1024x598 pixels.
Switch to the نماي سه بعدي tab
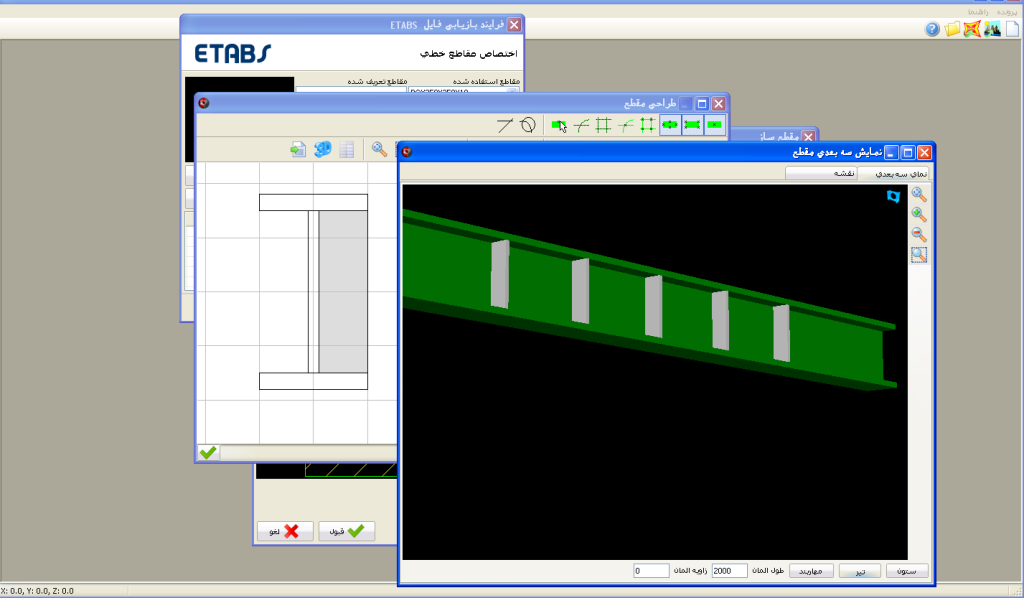[902, 173]
